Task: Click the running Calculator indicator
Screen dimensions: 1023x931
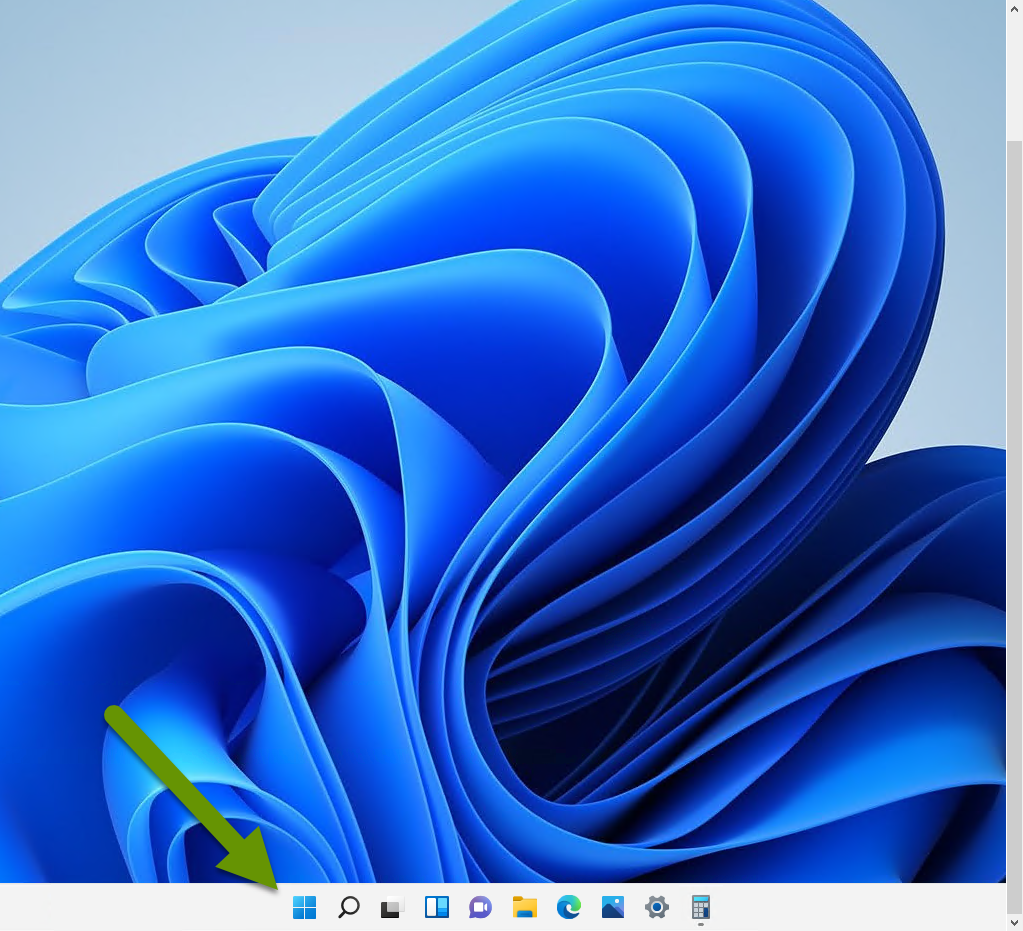Action: point(700,925)
